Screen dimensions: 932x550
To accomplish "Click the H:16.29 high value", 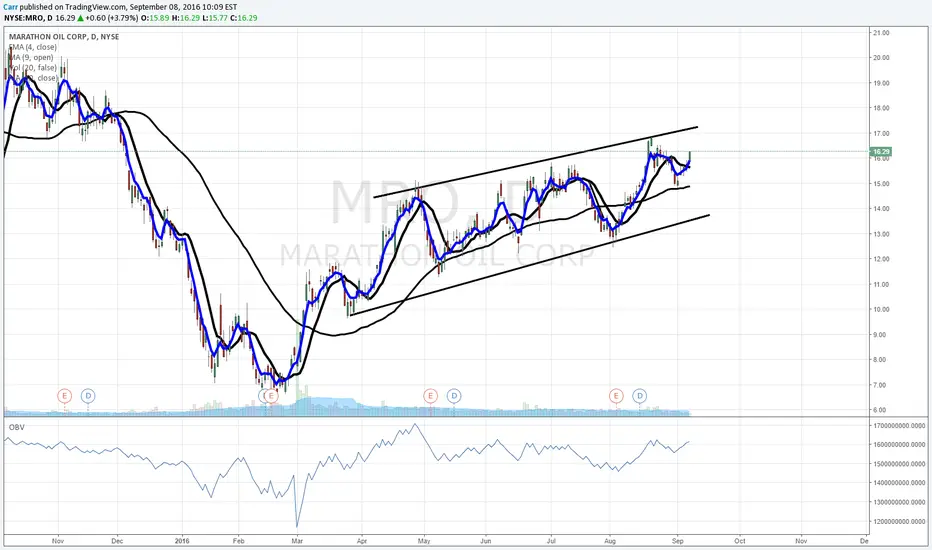I will [185, 18].
